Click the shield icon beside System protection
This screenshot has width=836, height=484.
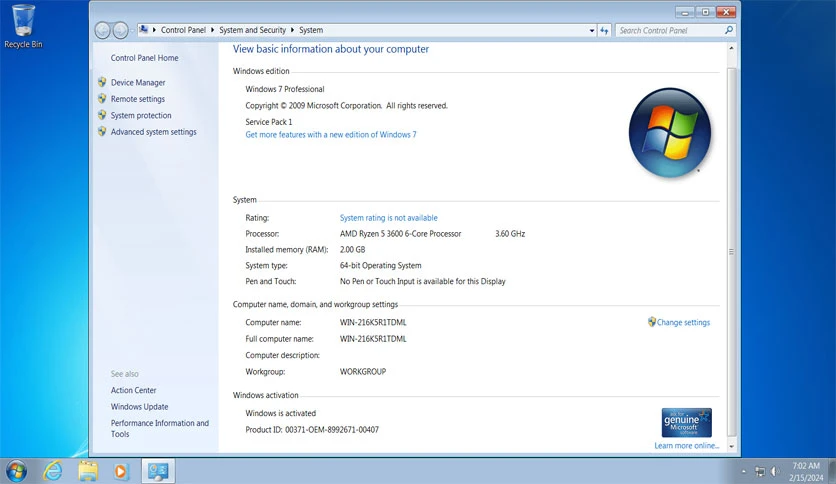102,115
